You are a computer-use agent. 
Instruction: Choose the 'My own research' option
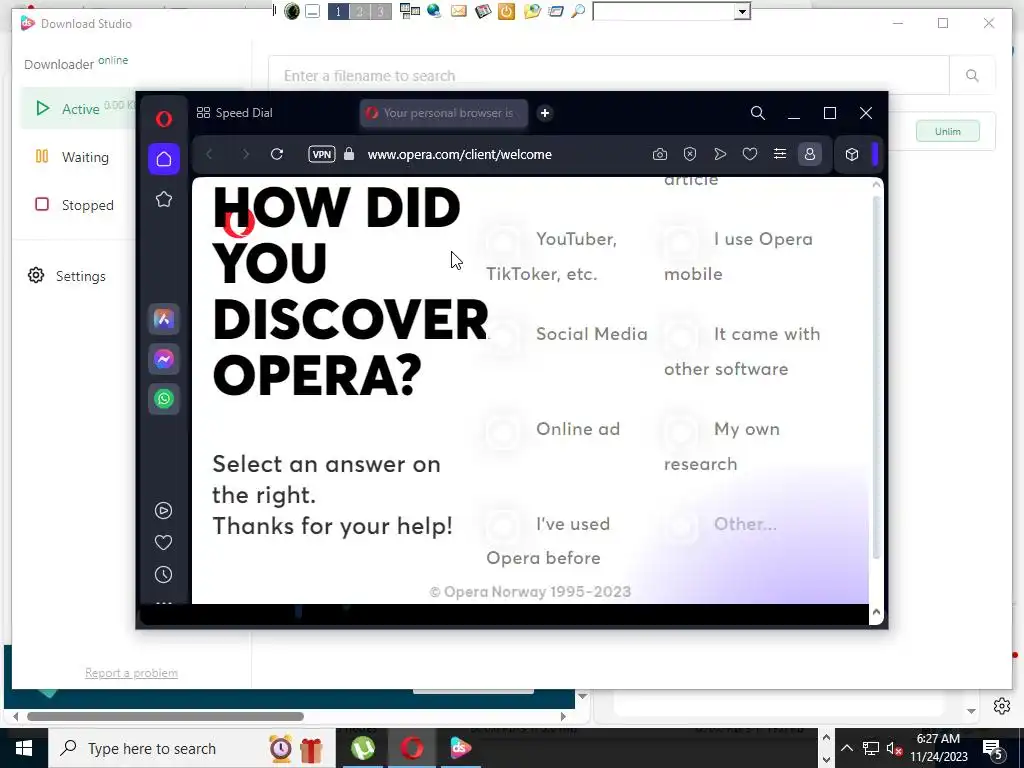(x=722, y=447)
